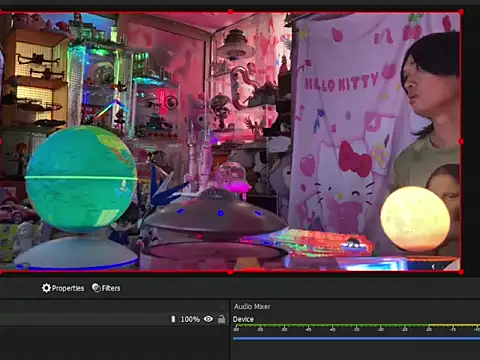This screenshot has width=480, height=360.
Task: Click the glowing moon lamp in preview
Action: tap(415, 219)
